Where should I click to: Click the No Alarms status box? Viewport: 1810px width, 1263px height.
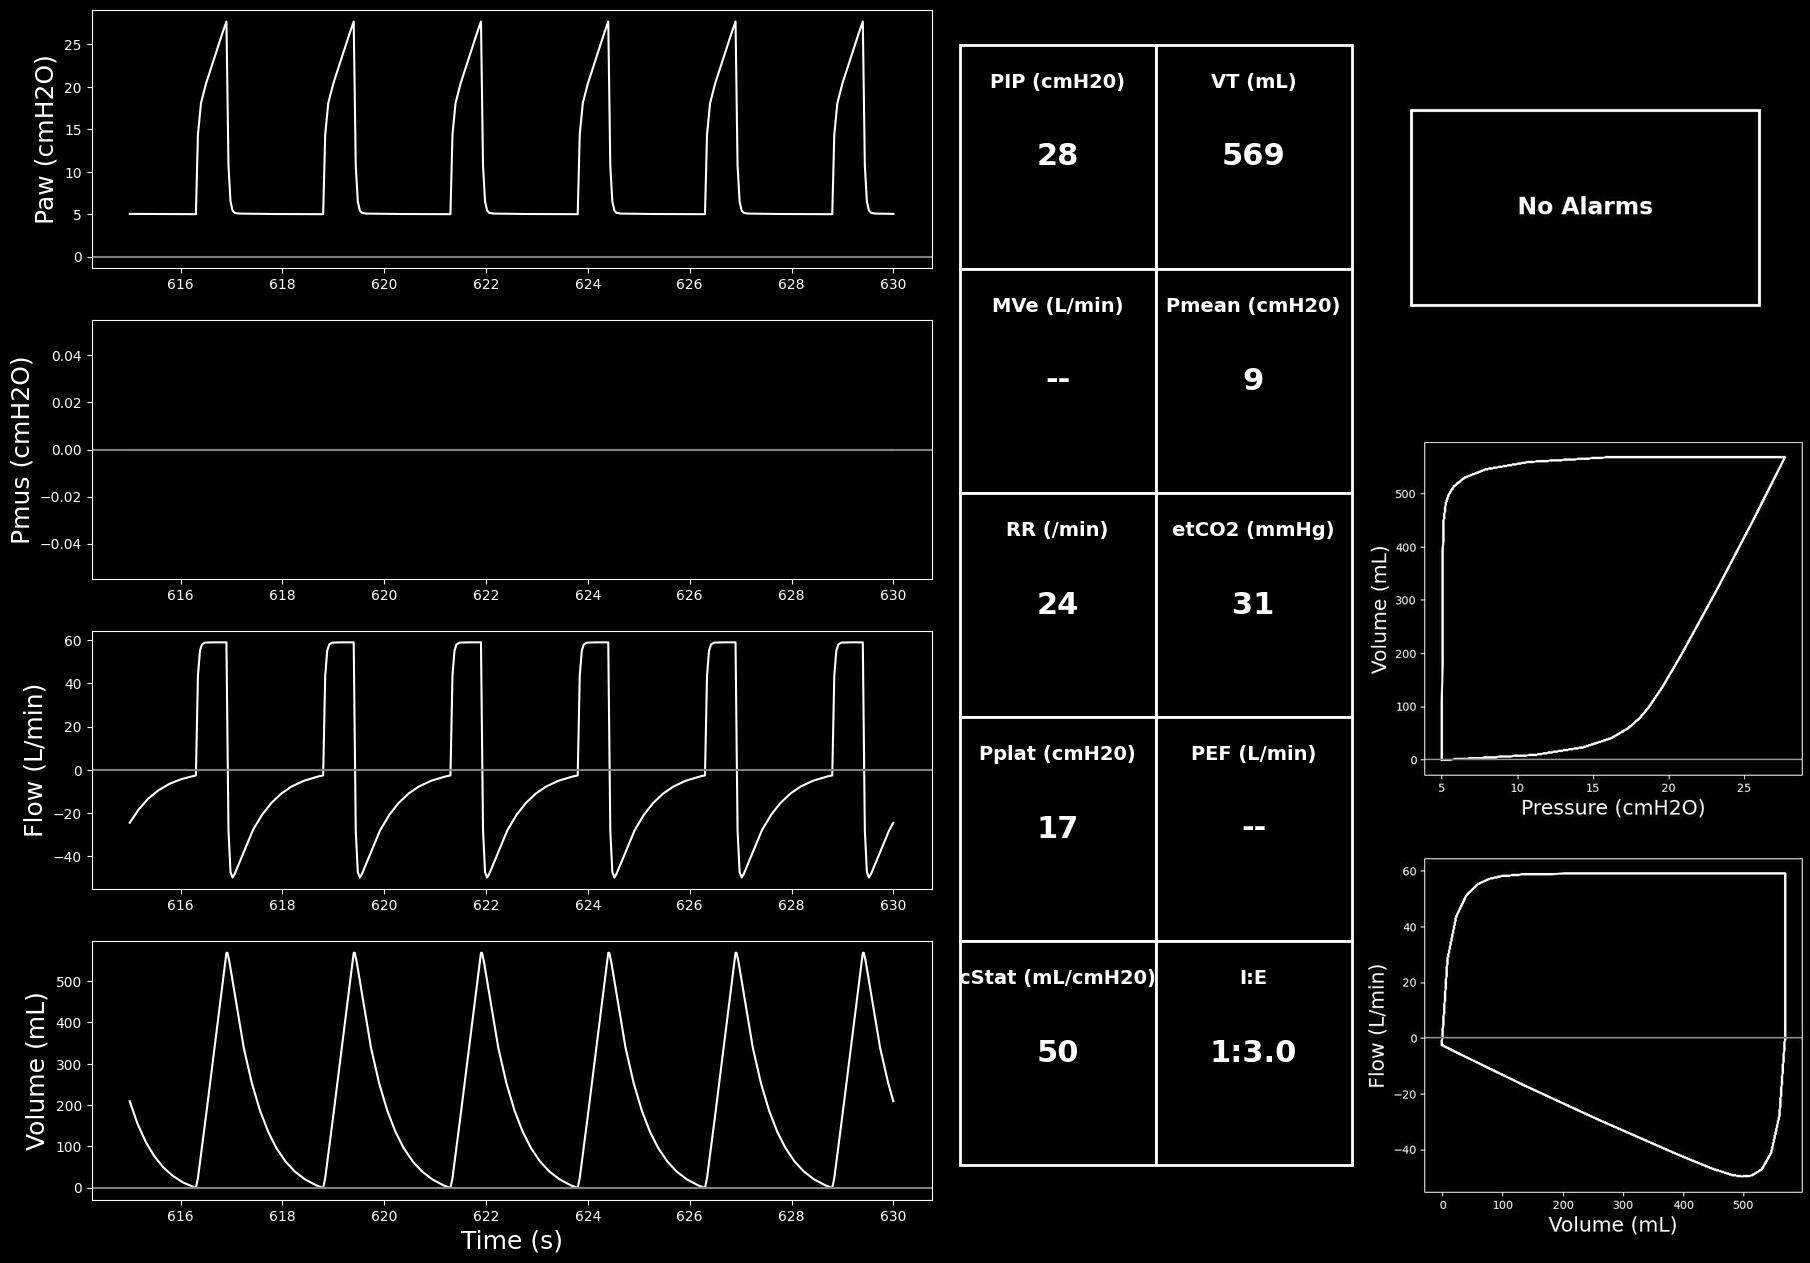tap(1585, 207)
